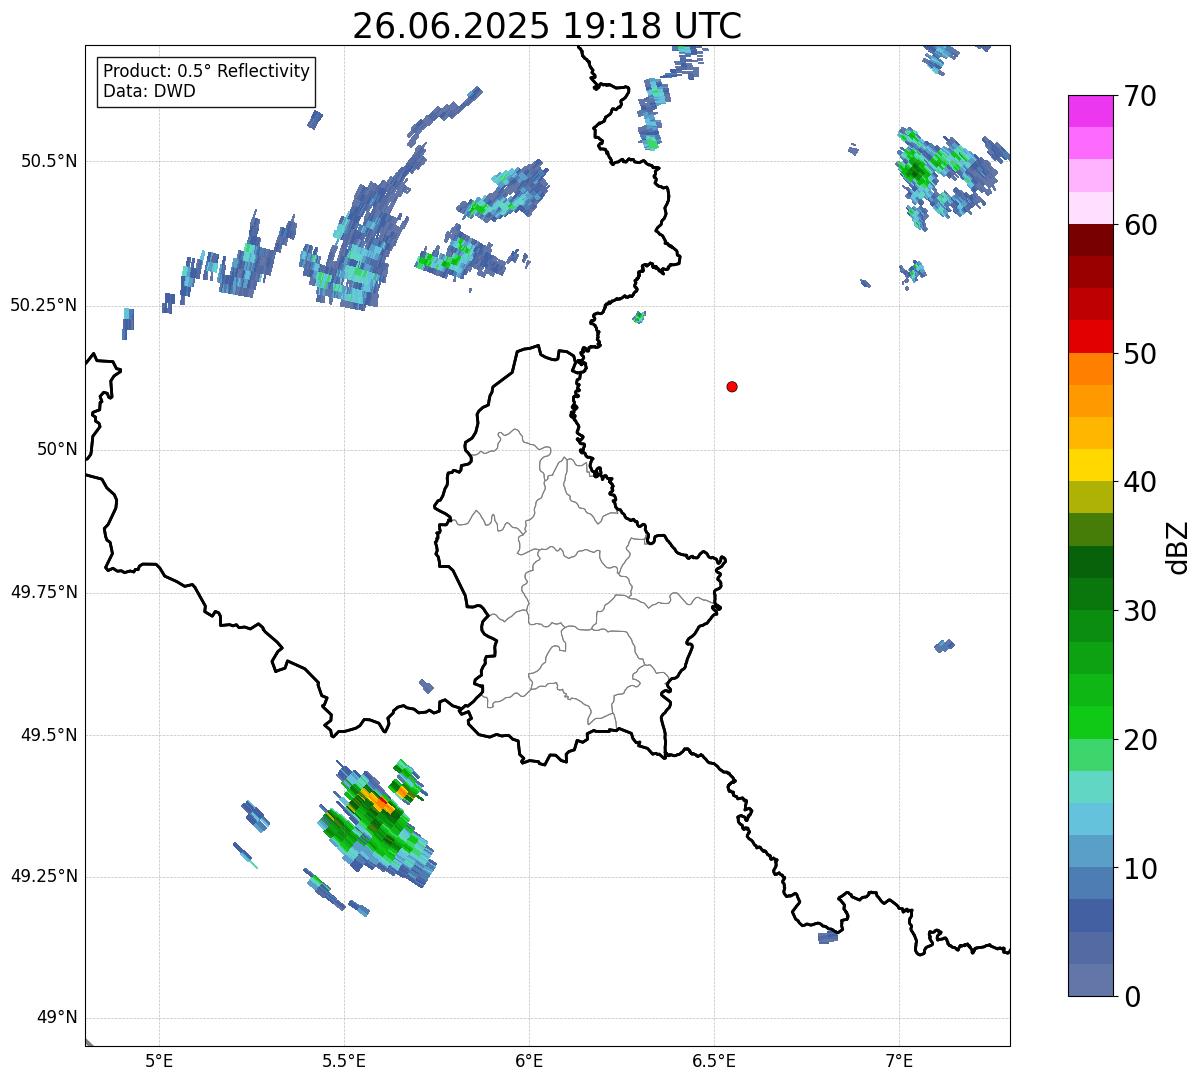The width and height of the screenshot is (1202, 1081).
Task: Click the colorbar's 50 tick label
Action: [x=1141, y=354]
